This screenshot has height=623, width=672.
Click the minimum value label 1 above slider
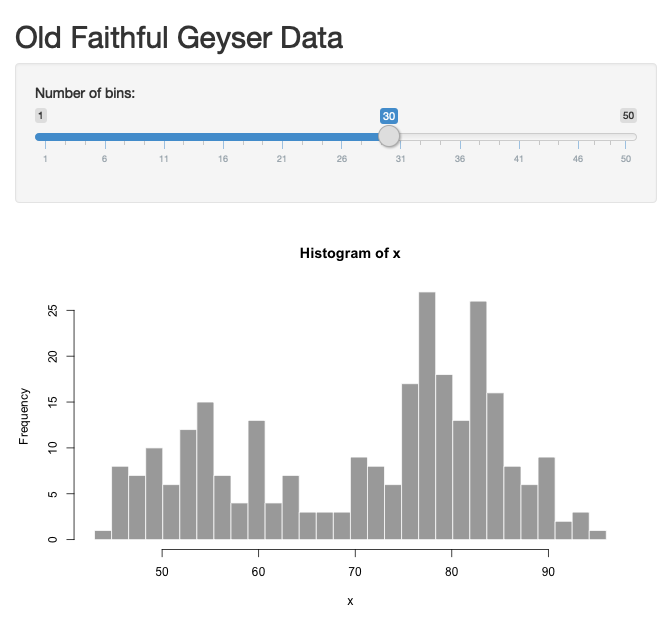click(41, 115)
